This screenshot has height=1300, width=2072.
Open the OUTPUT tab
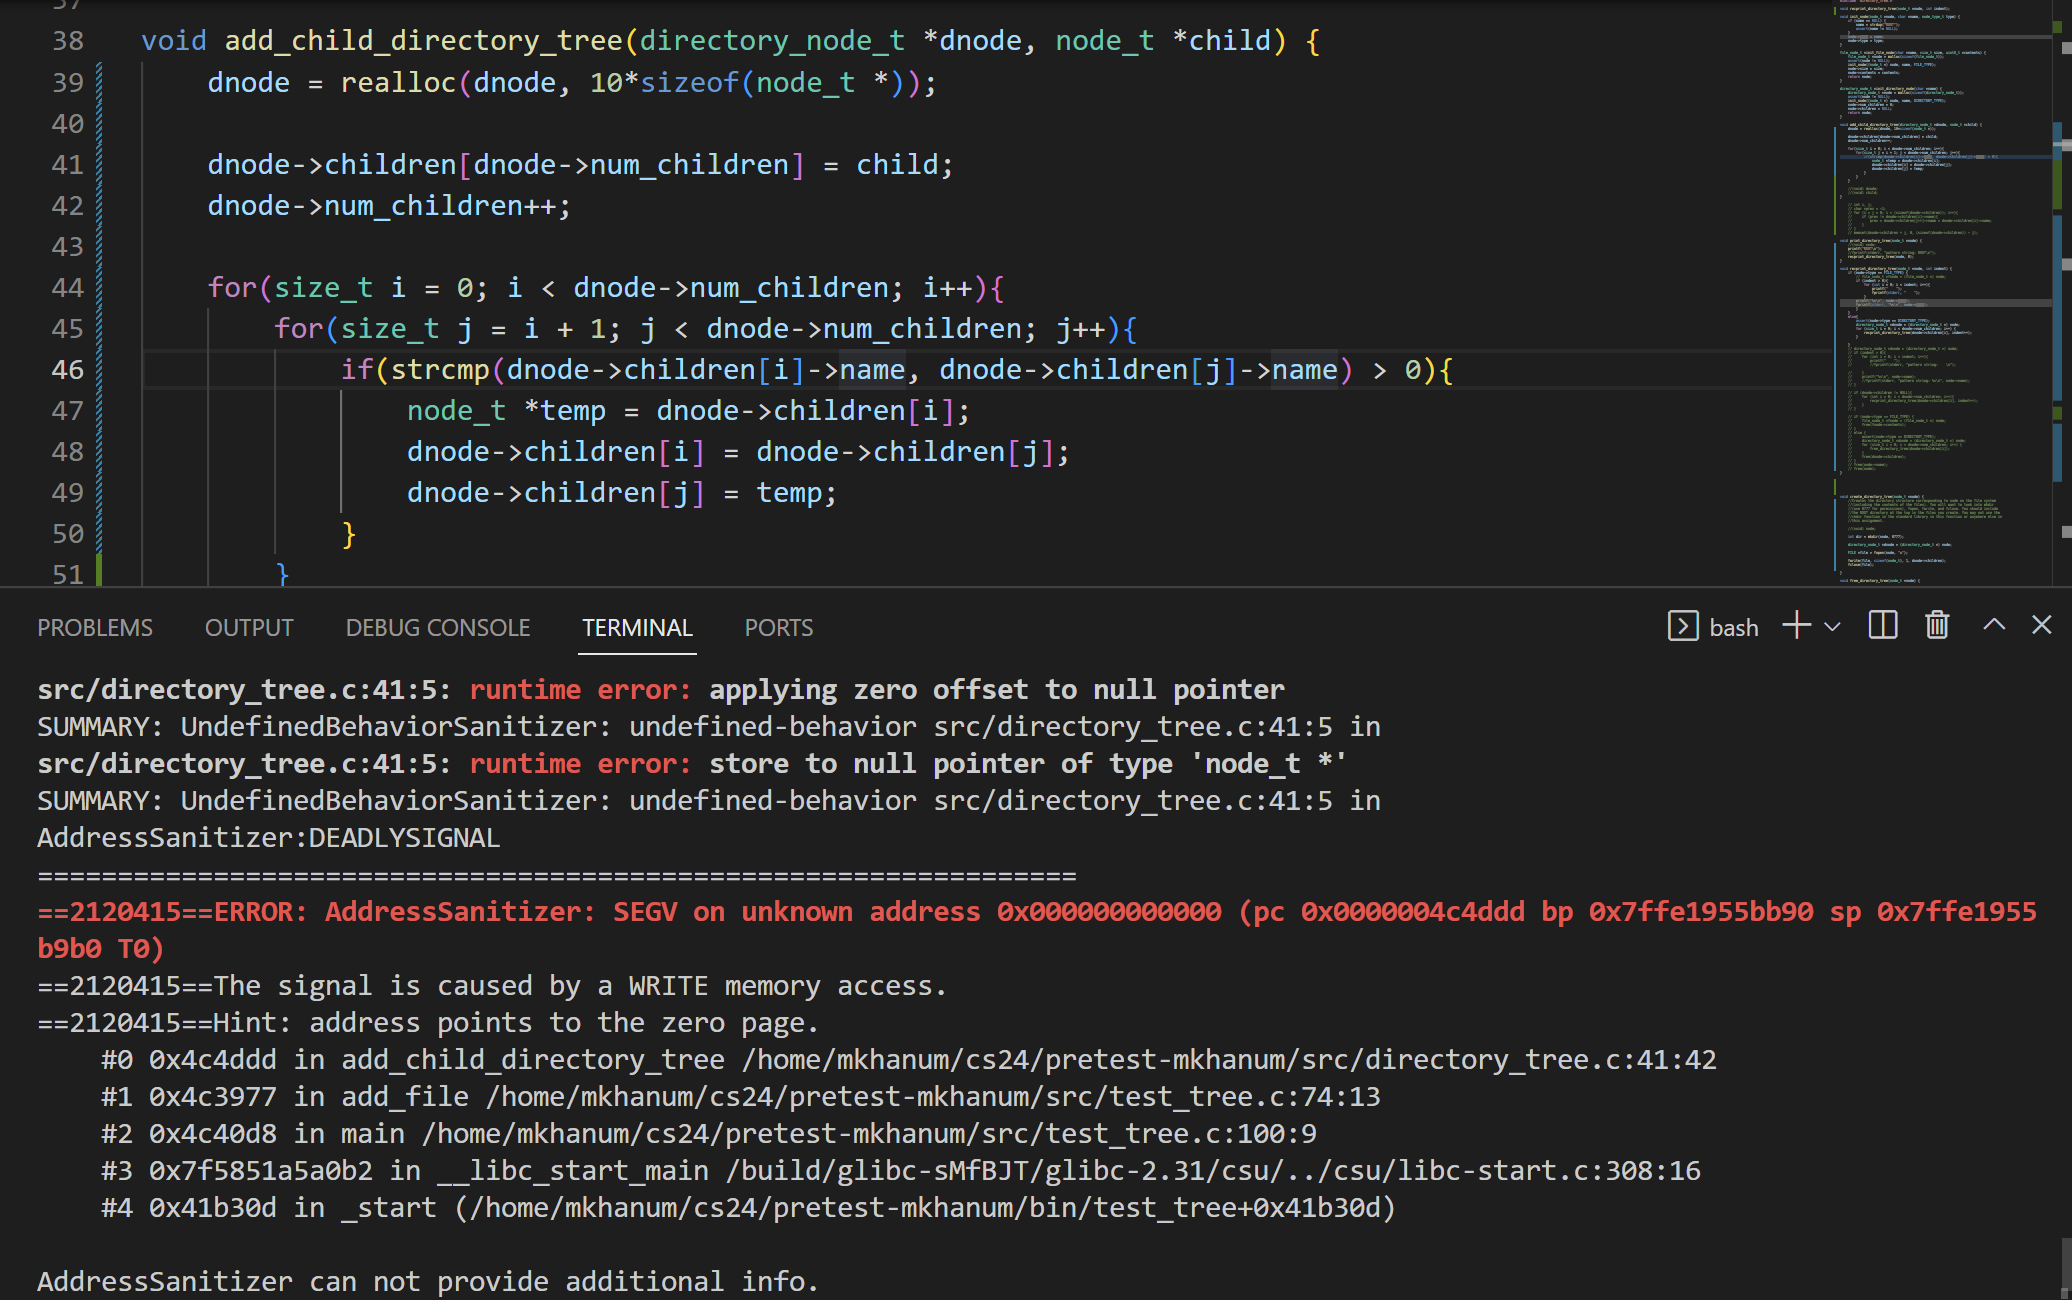[x=249, y=628]
